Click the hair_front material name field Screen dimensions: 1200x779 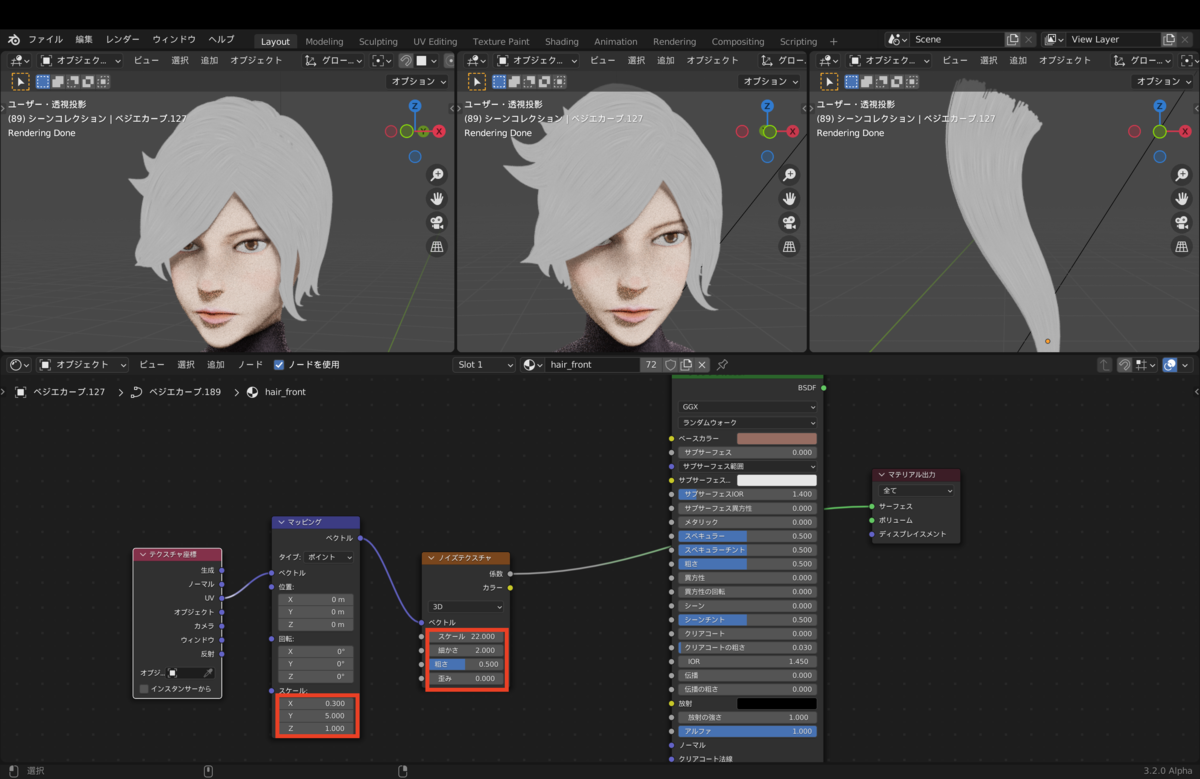pos(592,365)
